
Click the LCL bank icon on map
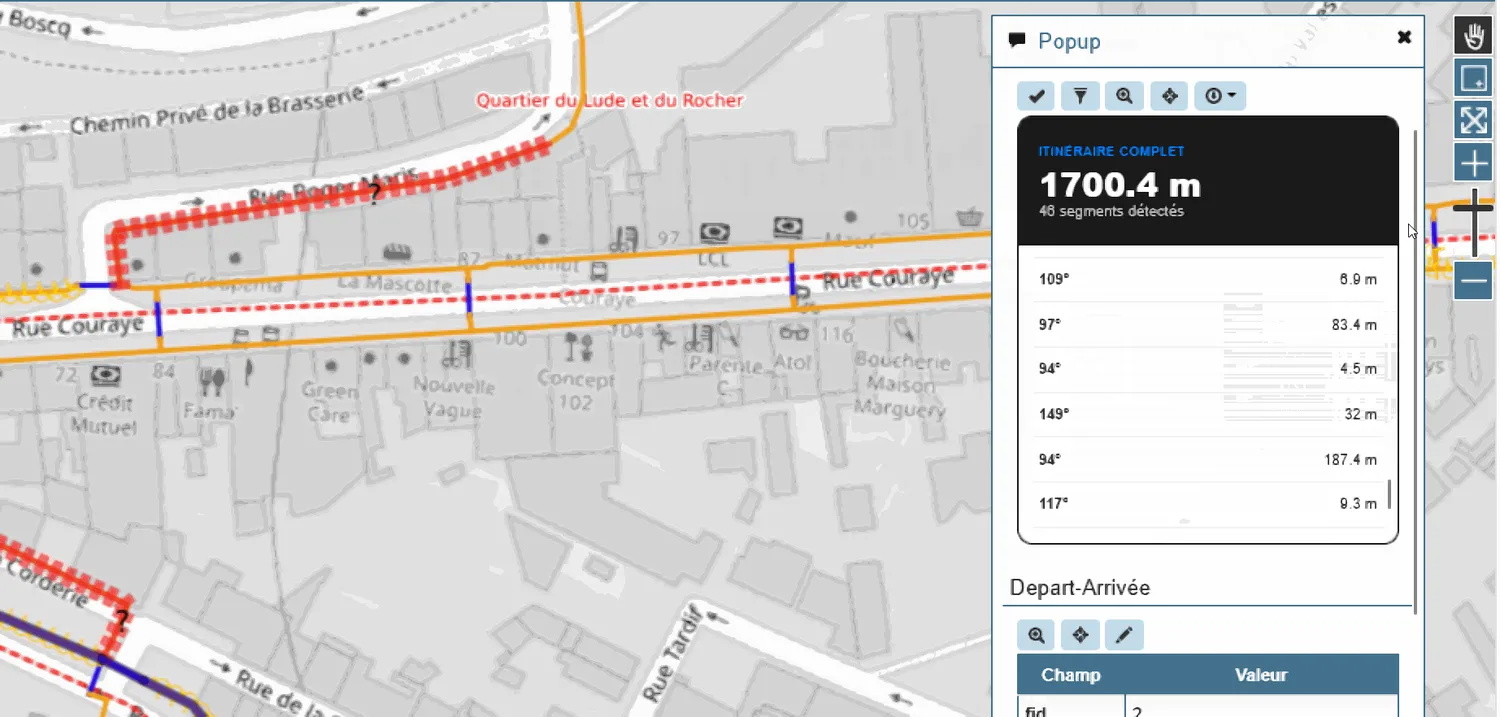click(x=713, y=232)
